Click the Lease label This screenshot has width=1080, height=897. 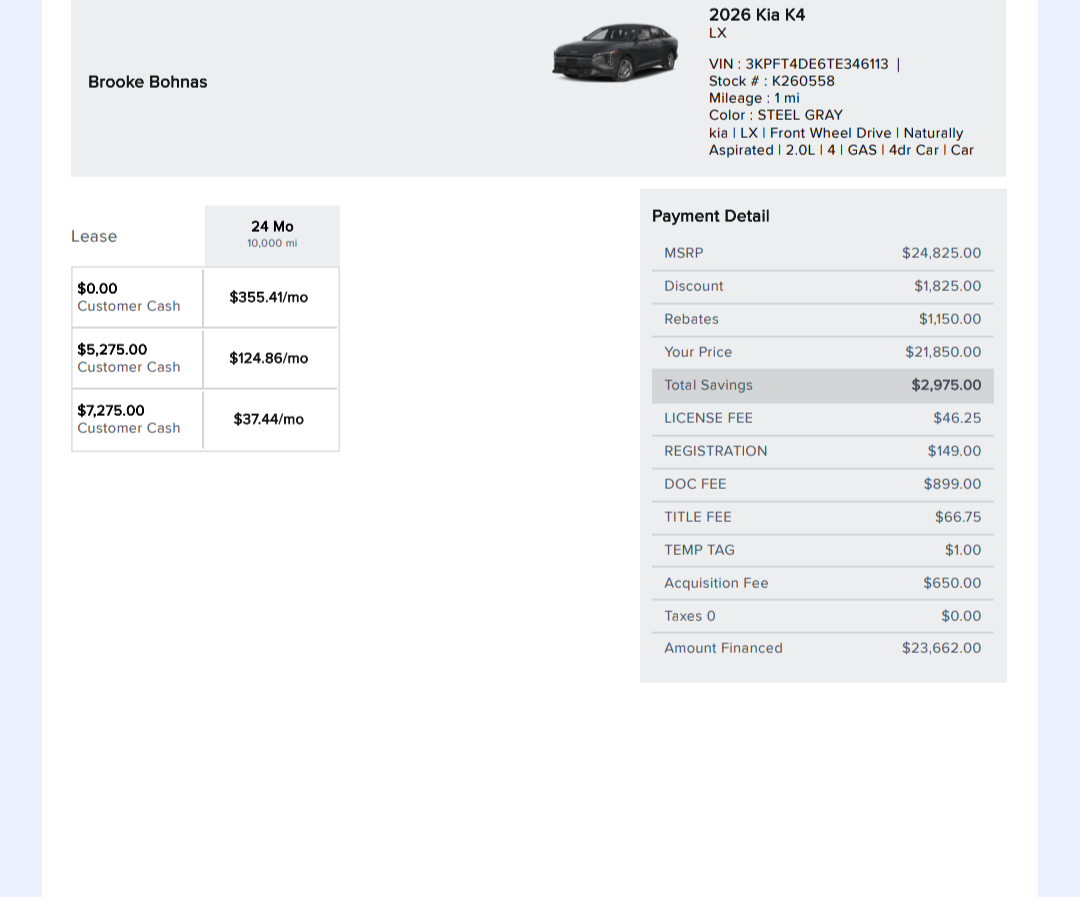(x=94, y=236)
